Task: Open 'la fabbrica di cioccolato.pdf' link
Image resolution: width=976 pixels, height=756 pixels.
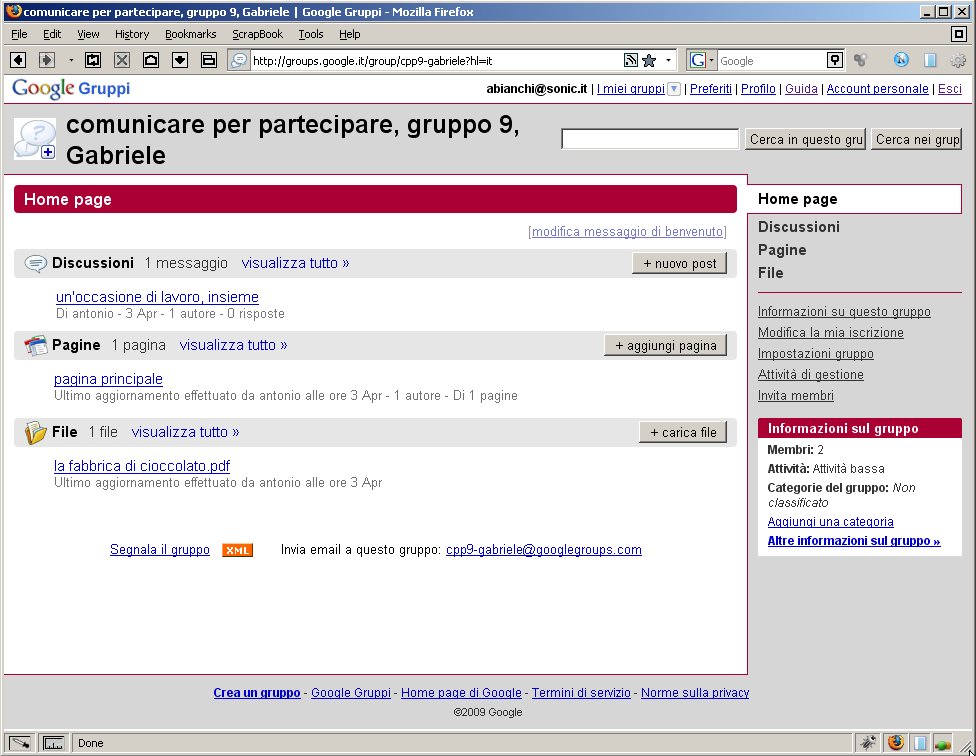Action: click(142, 466)
